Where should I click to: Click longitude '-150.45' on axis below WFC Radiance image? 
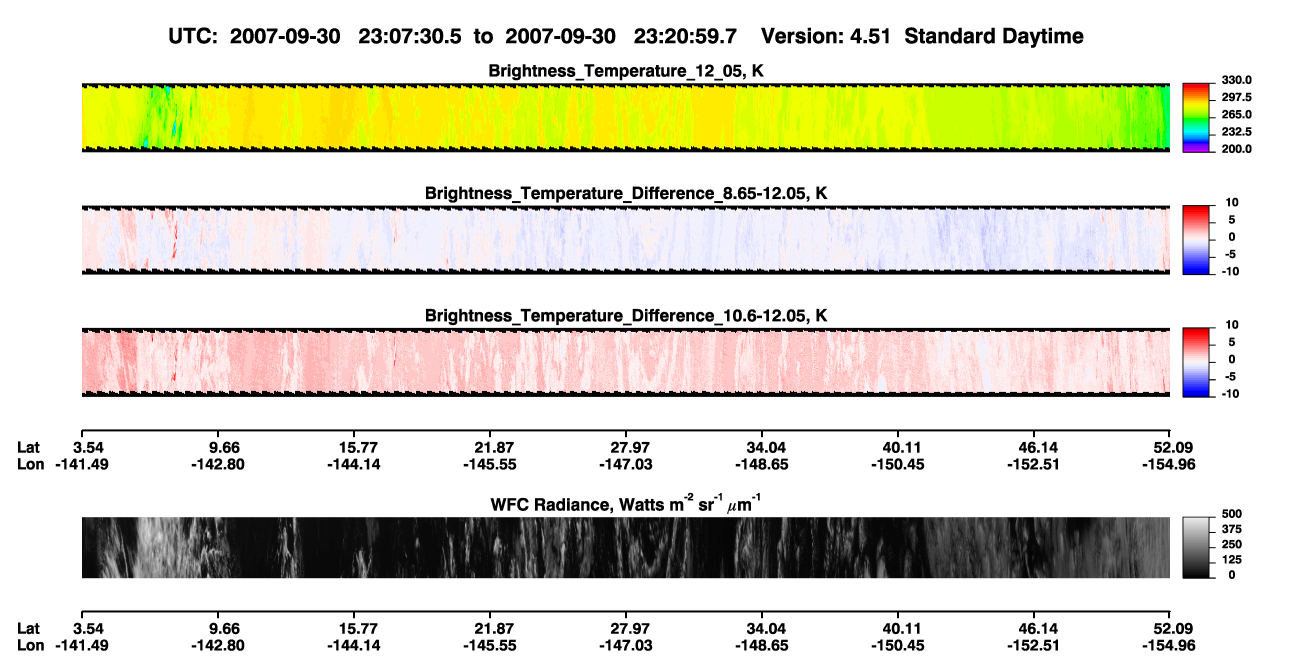[899, 645]
